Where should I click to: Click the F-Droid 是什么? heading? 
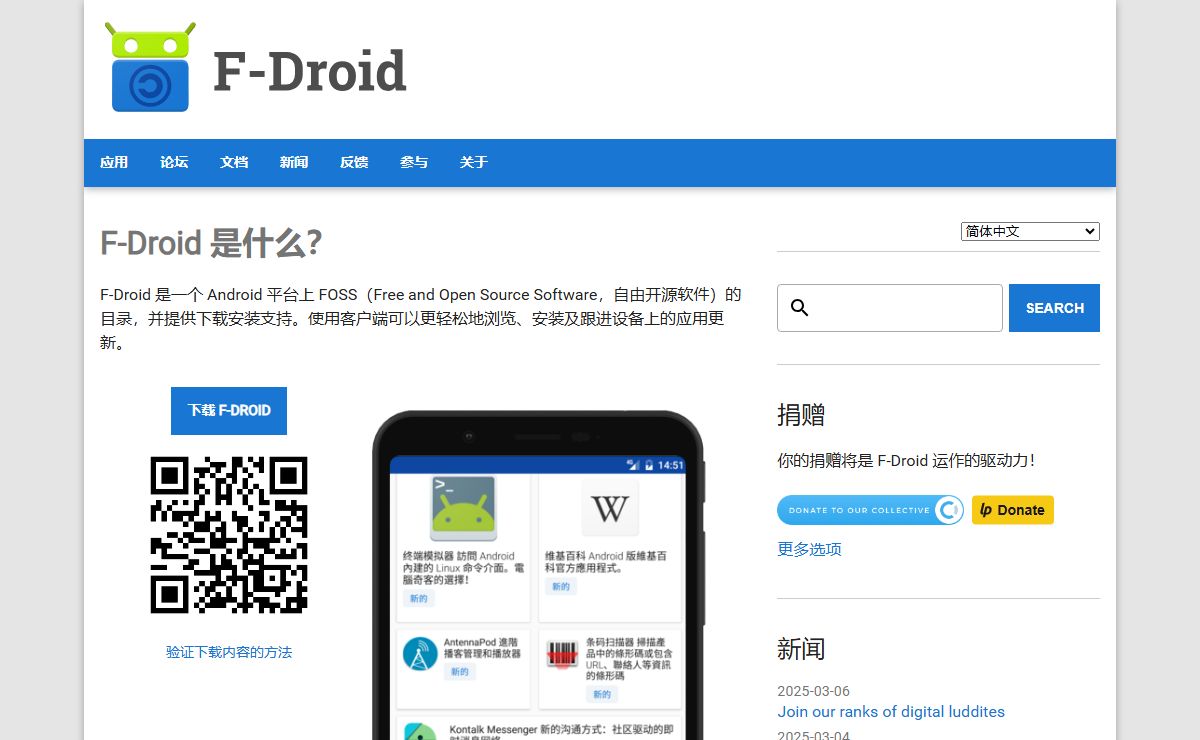[x=211, y=243]
